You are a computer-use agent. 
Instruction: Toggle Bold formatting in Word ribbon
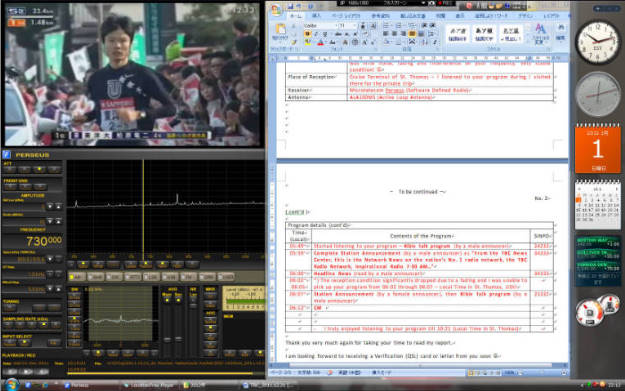click(307, 34)
